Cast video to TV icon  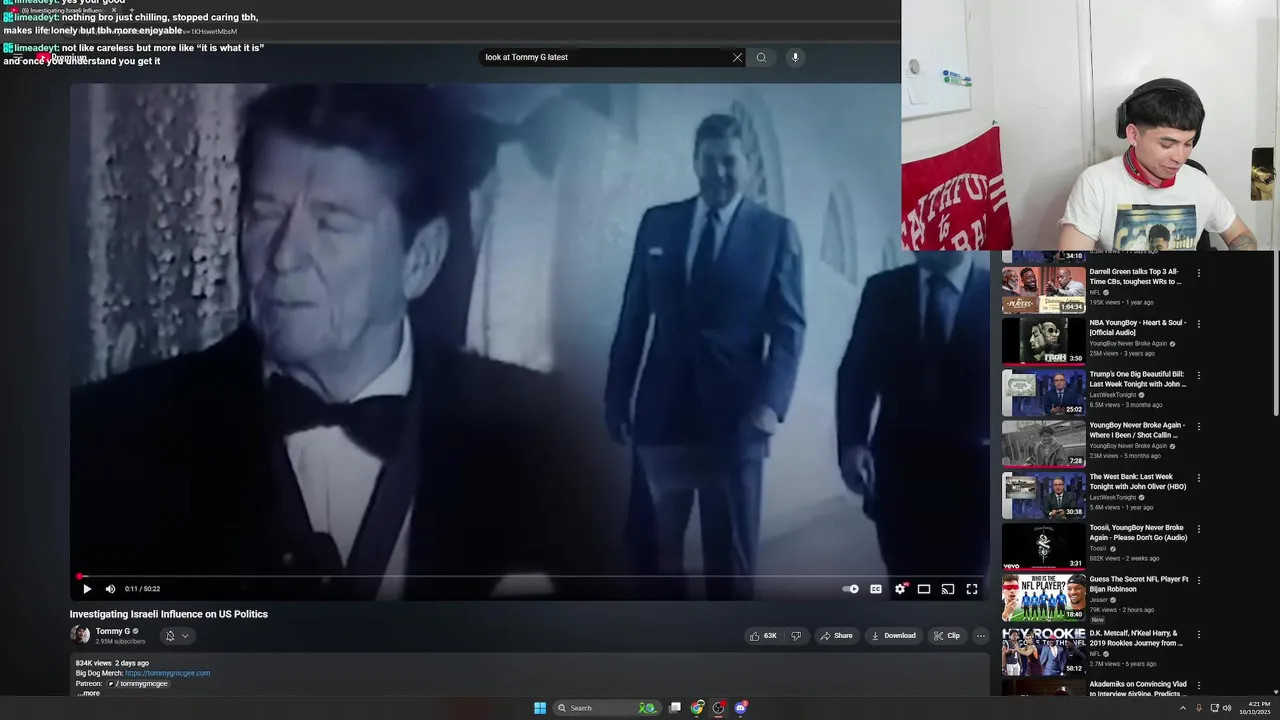pyautogui.click(x=948, y=589)
